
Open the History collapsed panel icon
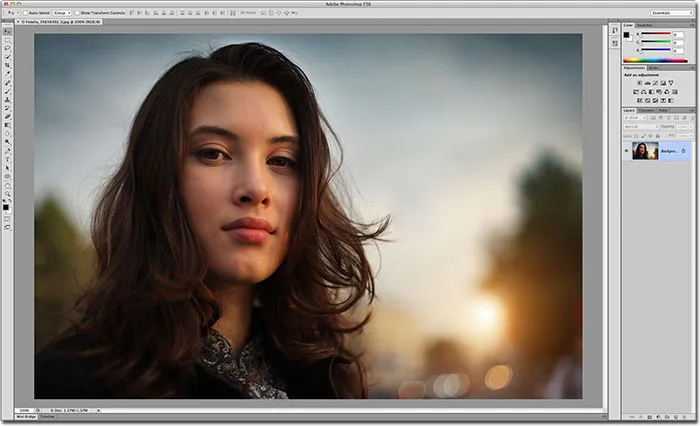coord(615,30)
